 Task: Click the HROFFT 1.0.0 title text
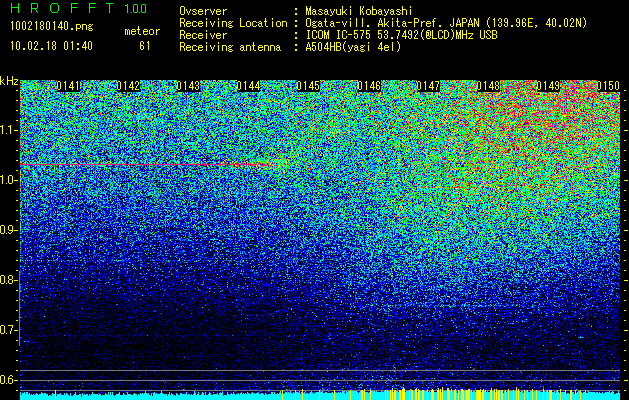(x=79, y=8)
